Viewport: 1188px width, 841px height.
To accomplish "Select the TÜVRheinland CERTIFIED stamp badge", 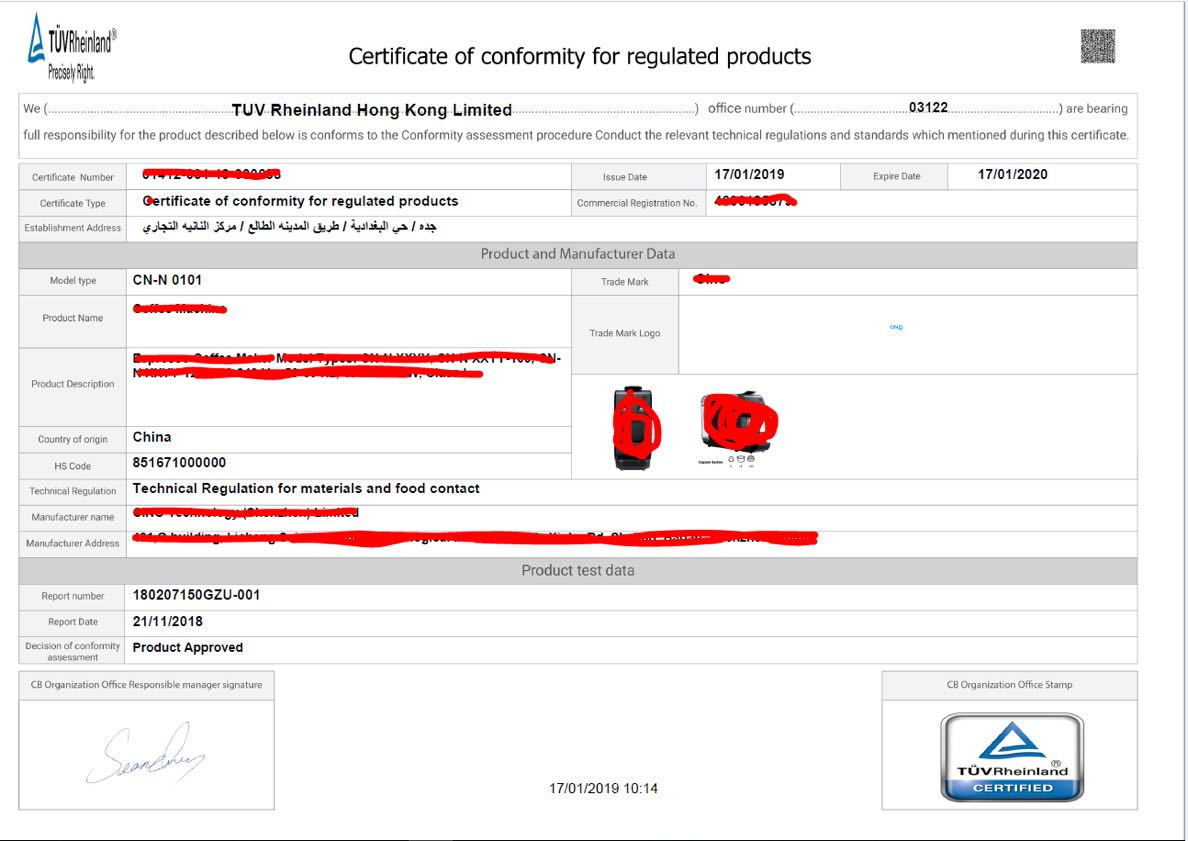I will tap(1012, 757).
